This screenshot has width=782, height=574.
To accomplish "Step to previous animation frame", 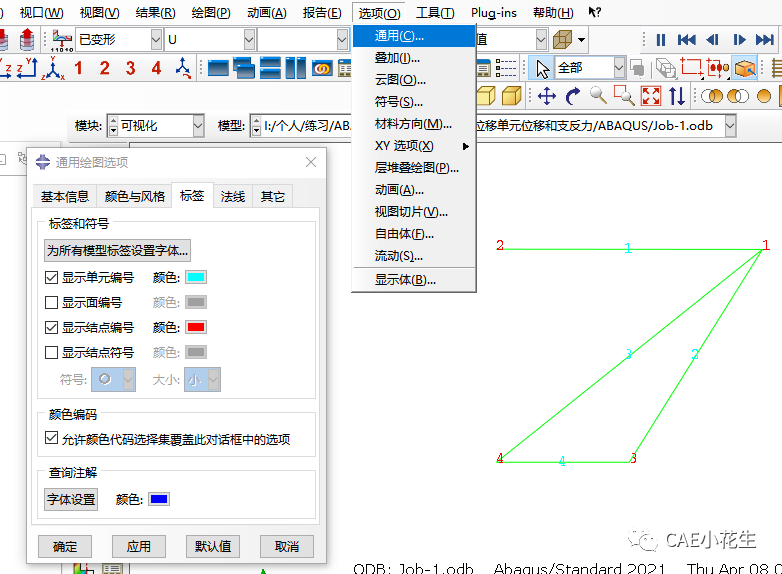I will (713, 39).
